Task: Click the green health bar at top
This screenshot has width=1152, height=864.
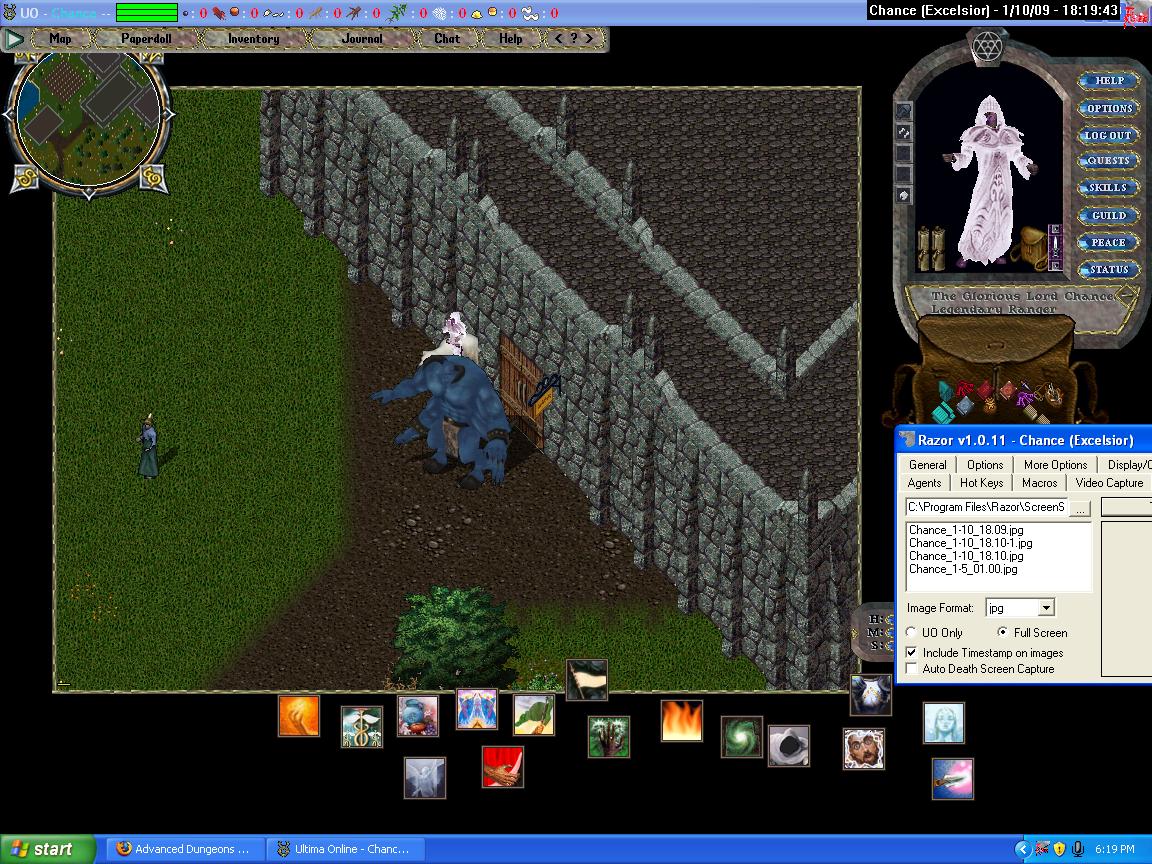Action: tap(147, 12)
